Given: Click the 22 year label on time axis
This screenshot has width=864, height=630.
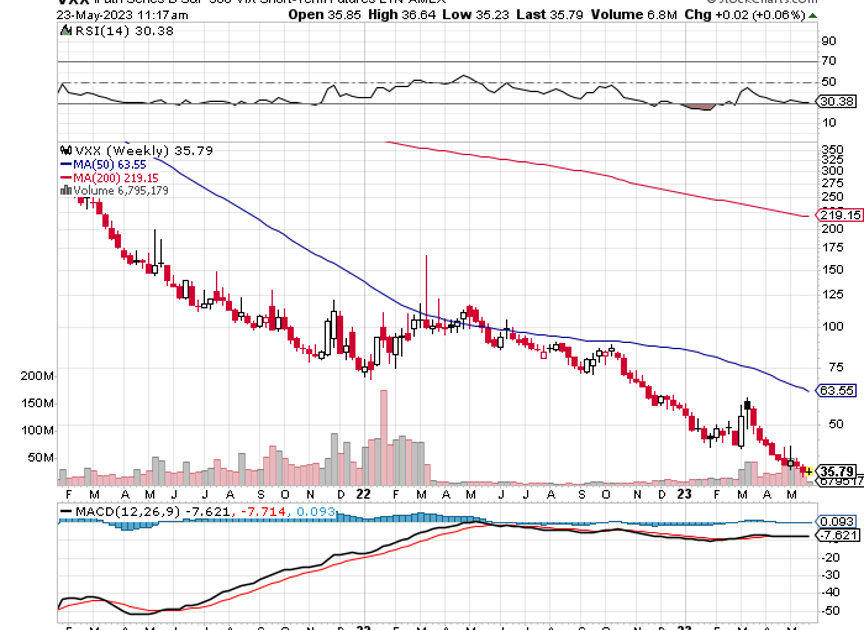Looking at the screenshot, I should pyautogui.click(x=363, y=494).
